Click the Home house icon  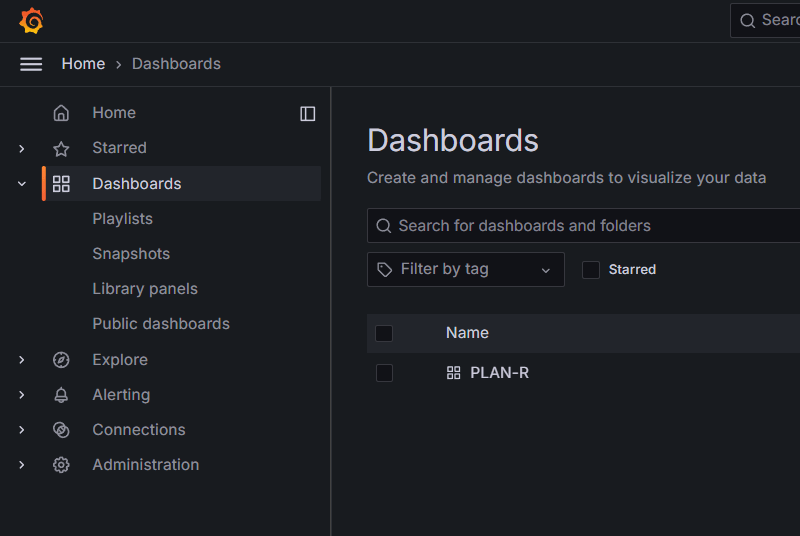(x=61, y=114)
